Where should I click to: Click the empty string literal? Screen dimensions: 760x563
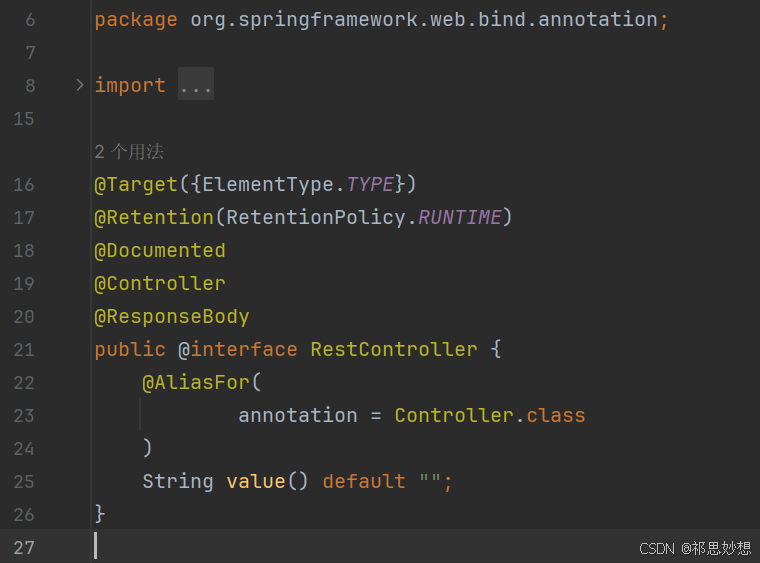[429, 480]
